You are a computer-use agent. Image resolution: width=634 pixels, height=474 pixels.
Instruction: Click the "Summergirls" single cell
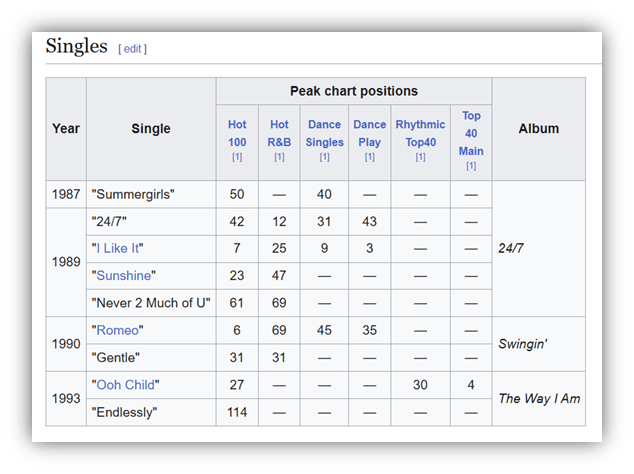click(133, 194)
